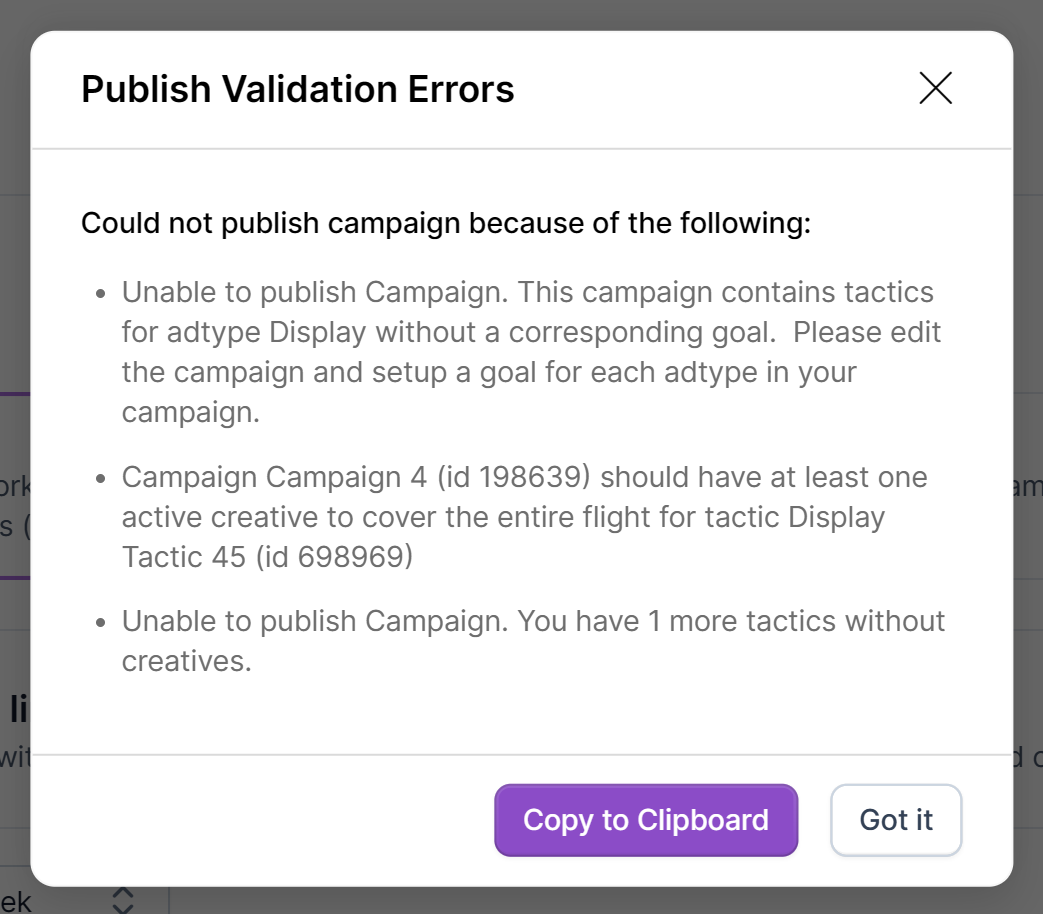This screenshot has height=914, width=1043.
Task: Click the Copy to Clipboard button
Action: (646, 820)
